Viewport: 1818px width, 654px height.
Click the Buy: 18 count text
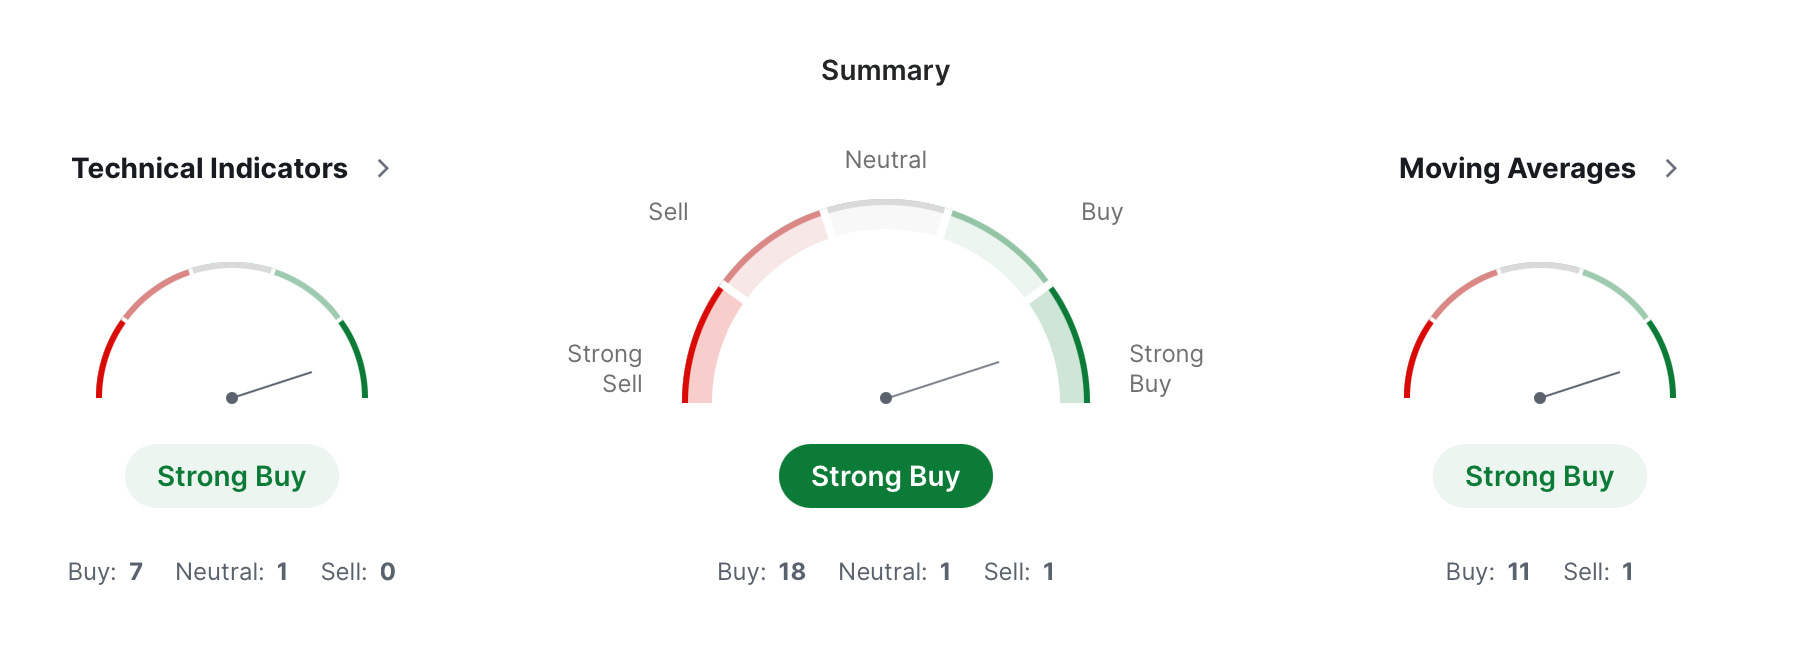[x=760, y=571]
